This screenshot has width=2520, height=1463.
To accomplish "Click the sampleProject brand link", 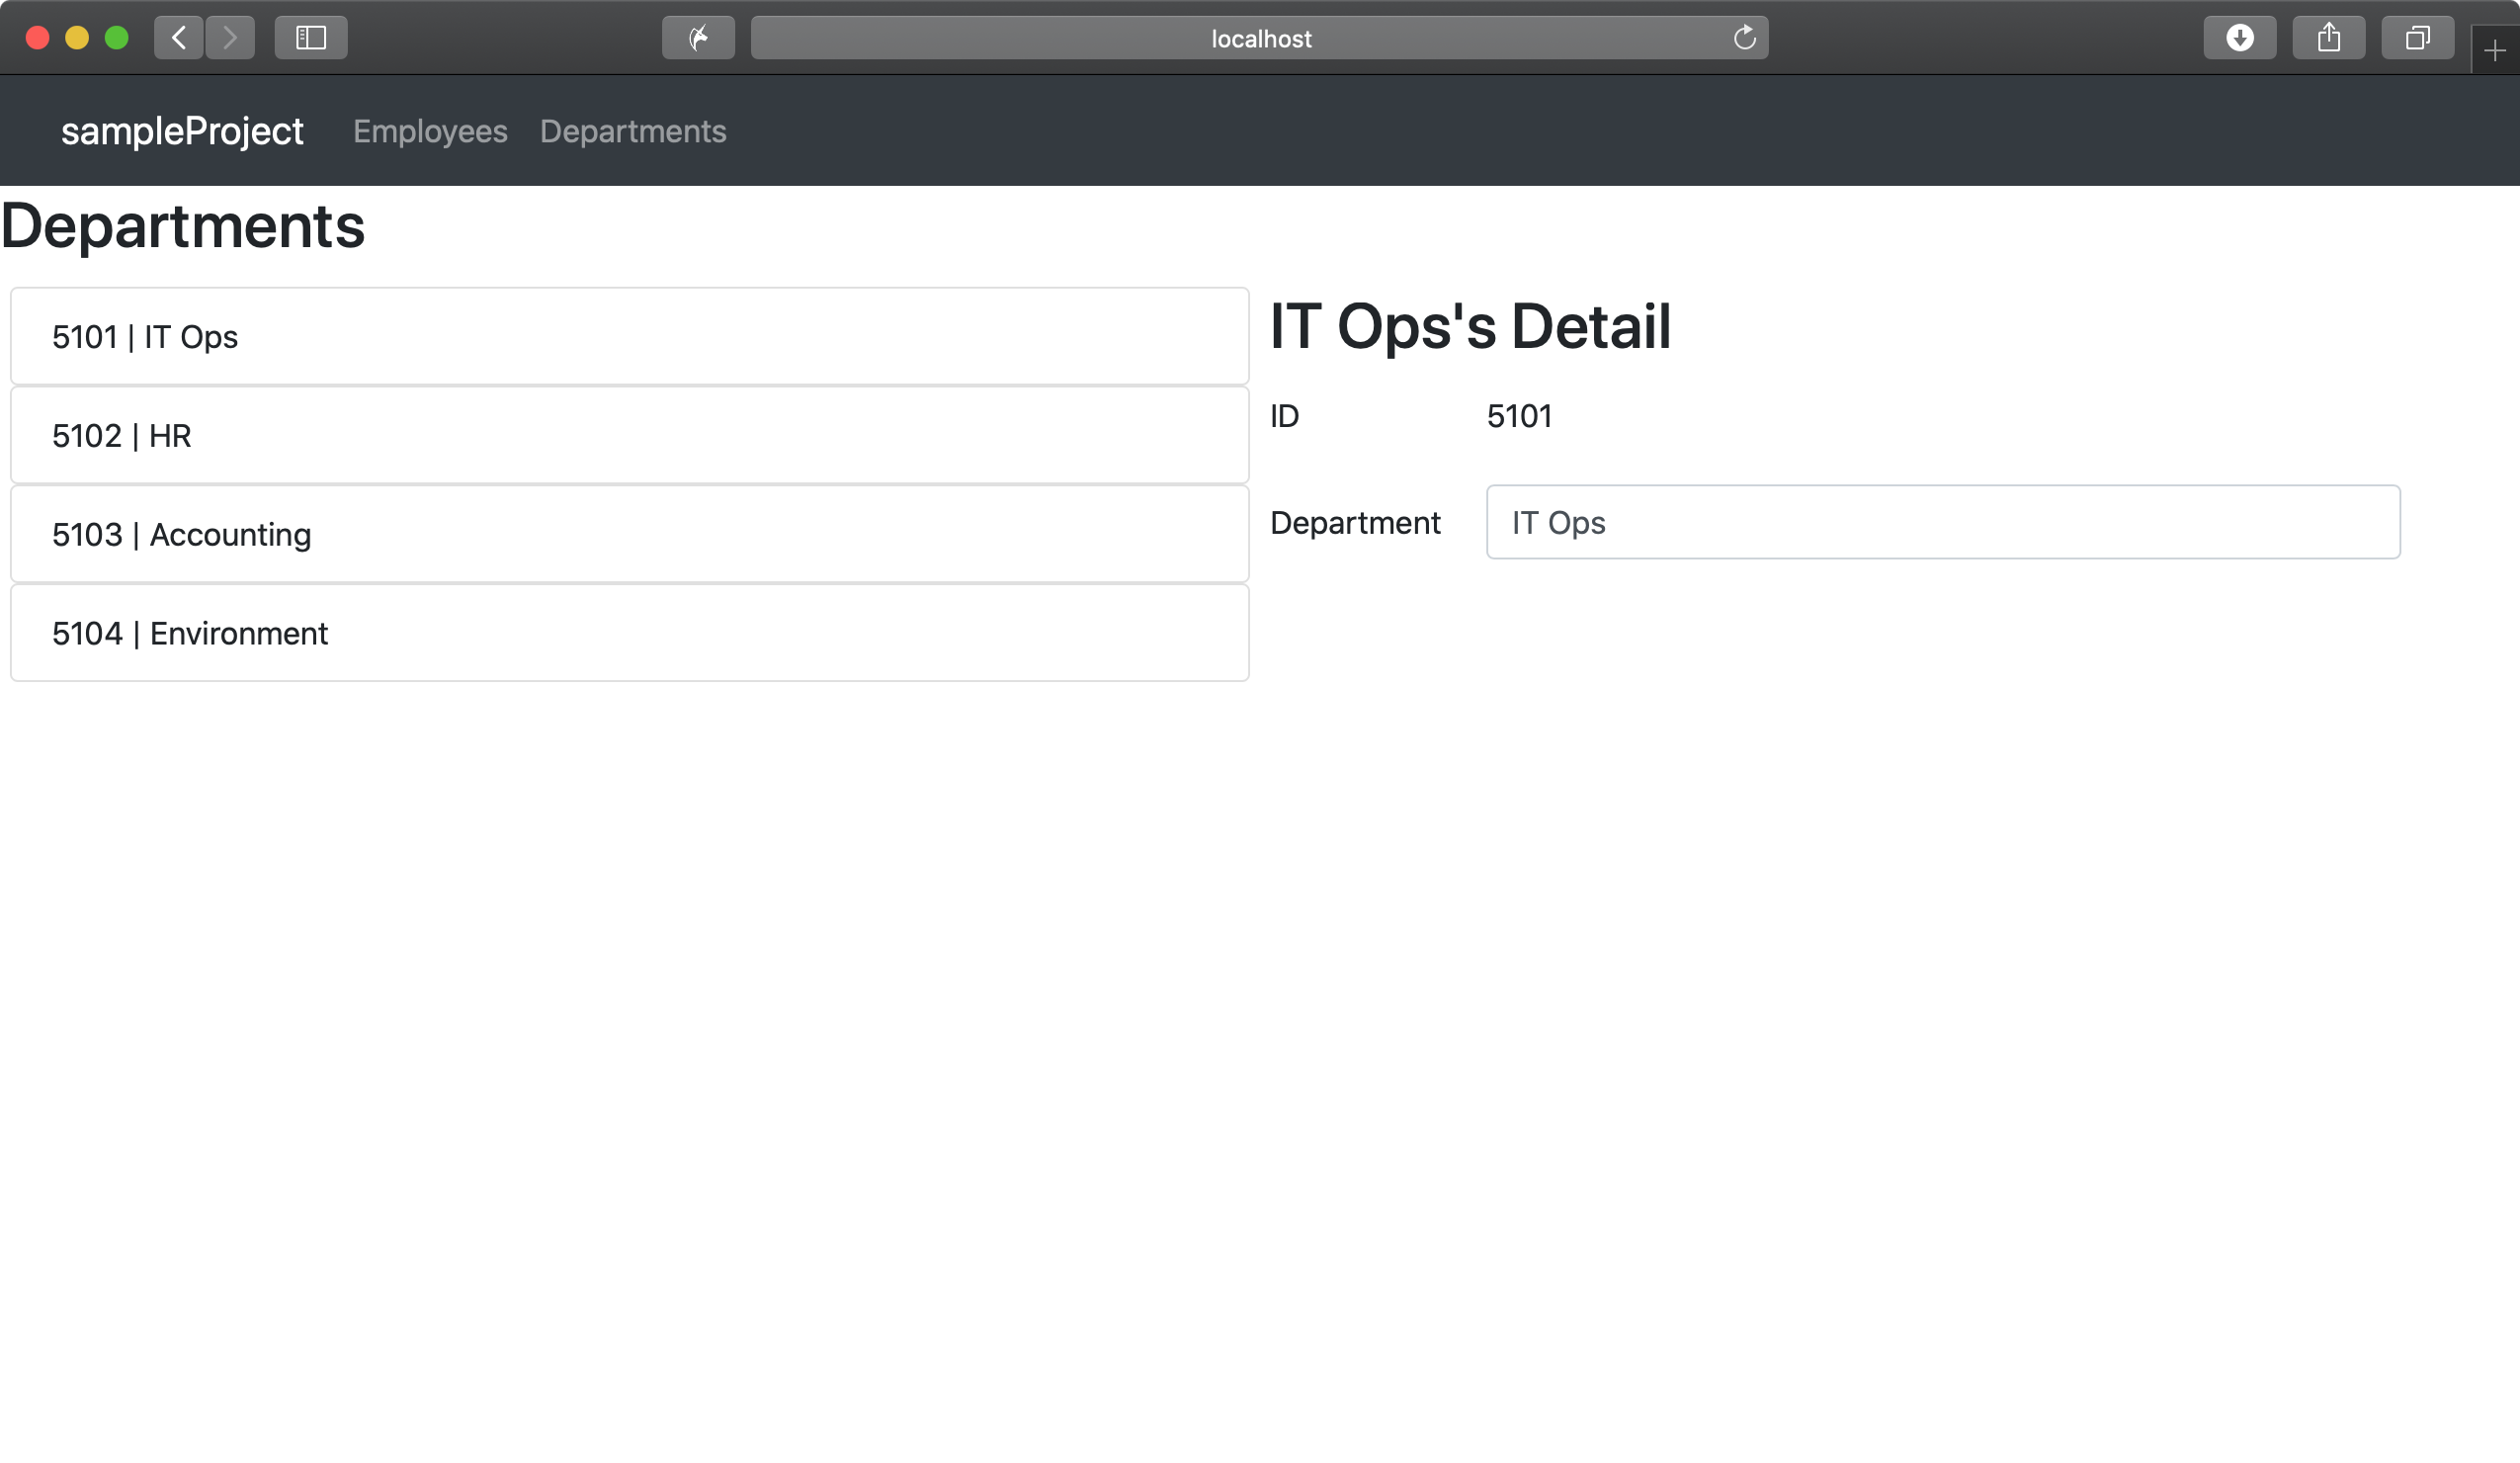I will 182,131.
